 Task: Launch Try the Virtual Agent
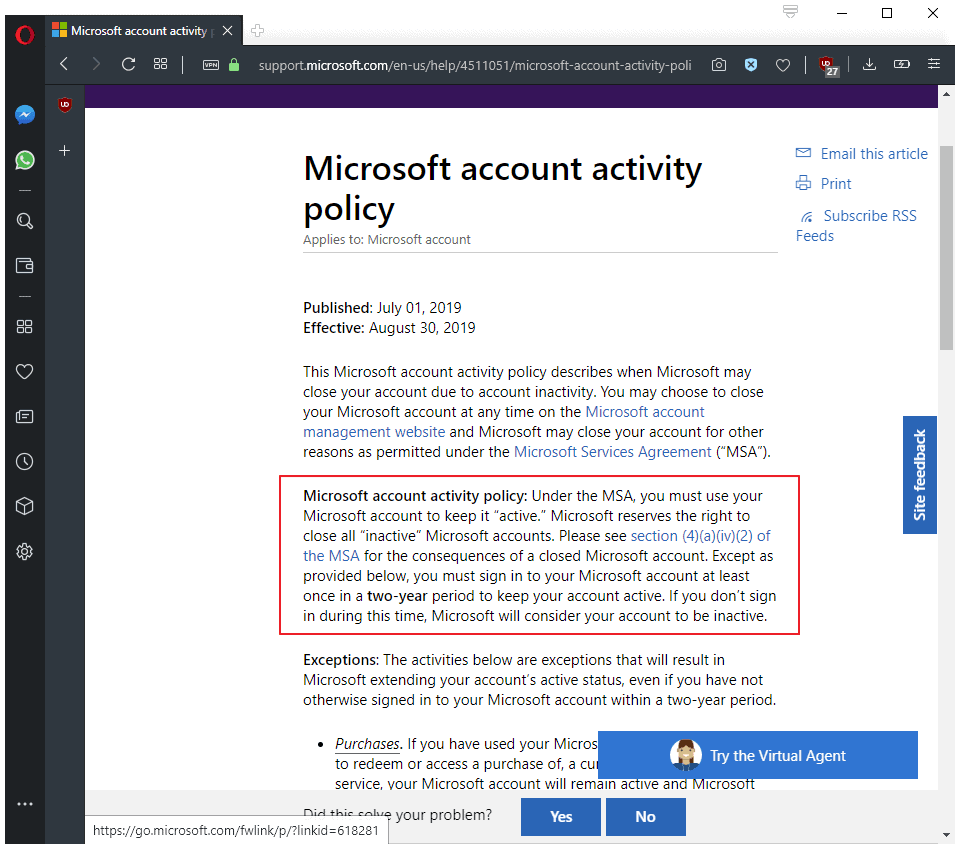[x=757, y=755]
